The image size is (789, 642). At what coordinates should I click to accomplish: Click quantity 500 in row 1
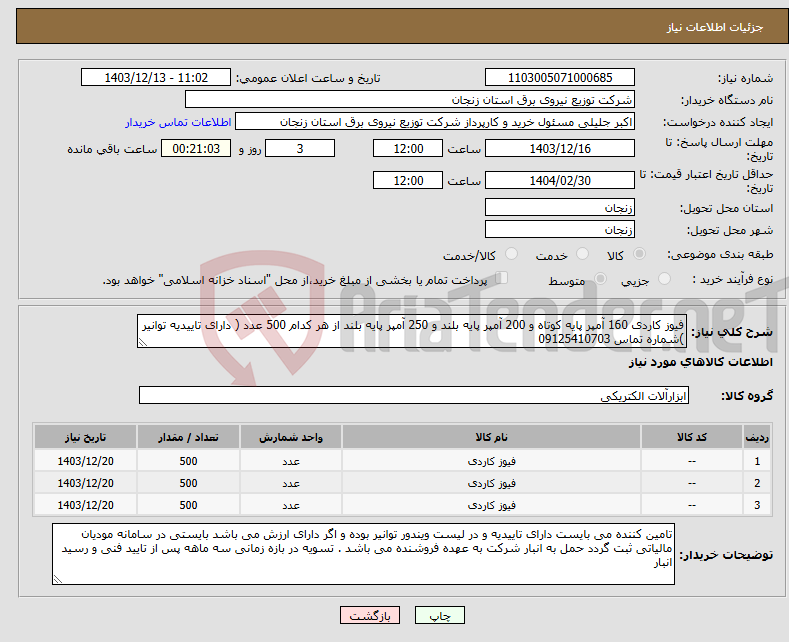[x=188, y=461]
